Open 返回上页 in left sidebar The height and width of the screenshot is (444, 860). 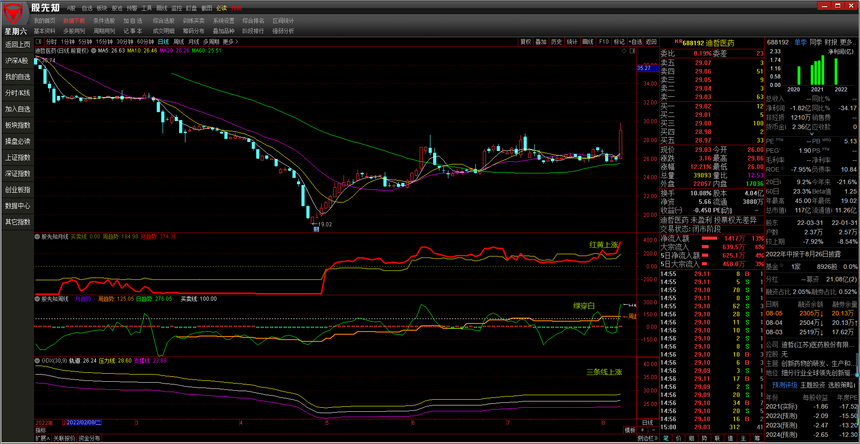click(x=17, y=44)
